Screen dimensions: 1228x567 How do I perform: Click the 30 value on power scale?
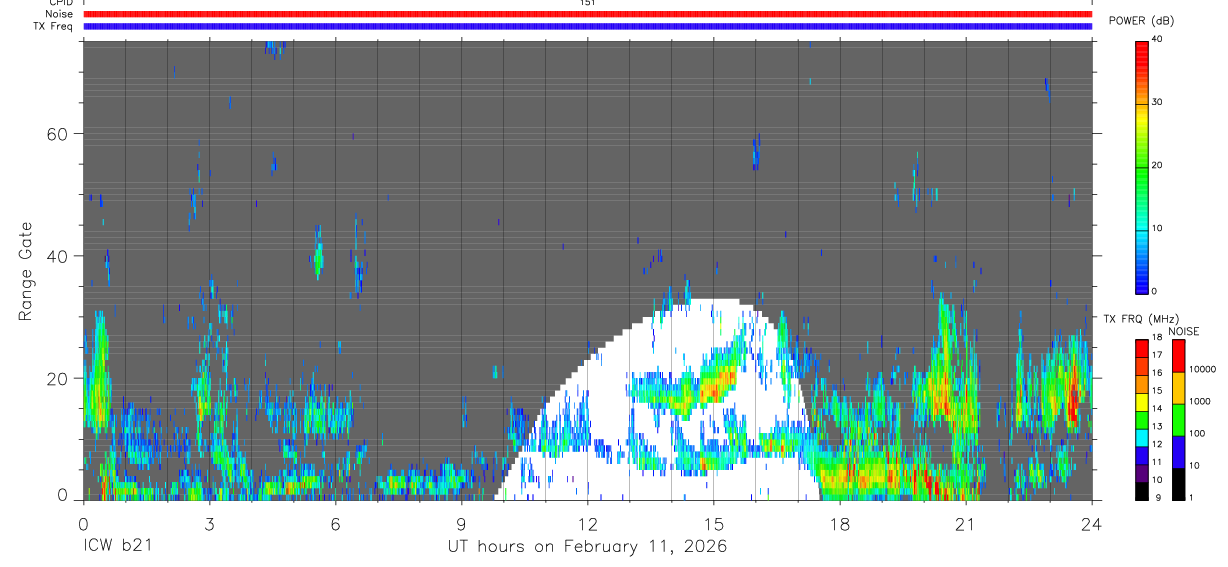click(1157, 102)
